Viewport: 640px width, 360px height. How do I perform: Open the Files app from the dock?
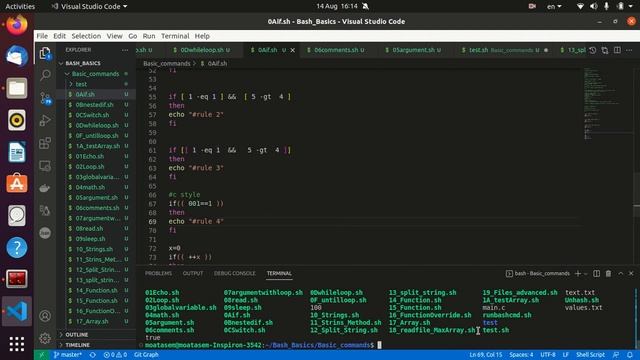(17, 88)
